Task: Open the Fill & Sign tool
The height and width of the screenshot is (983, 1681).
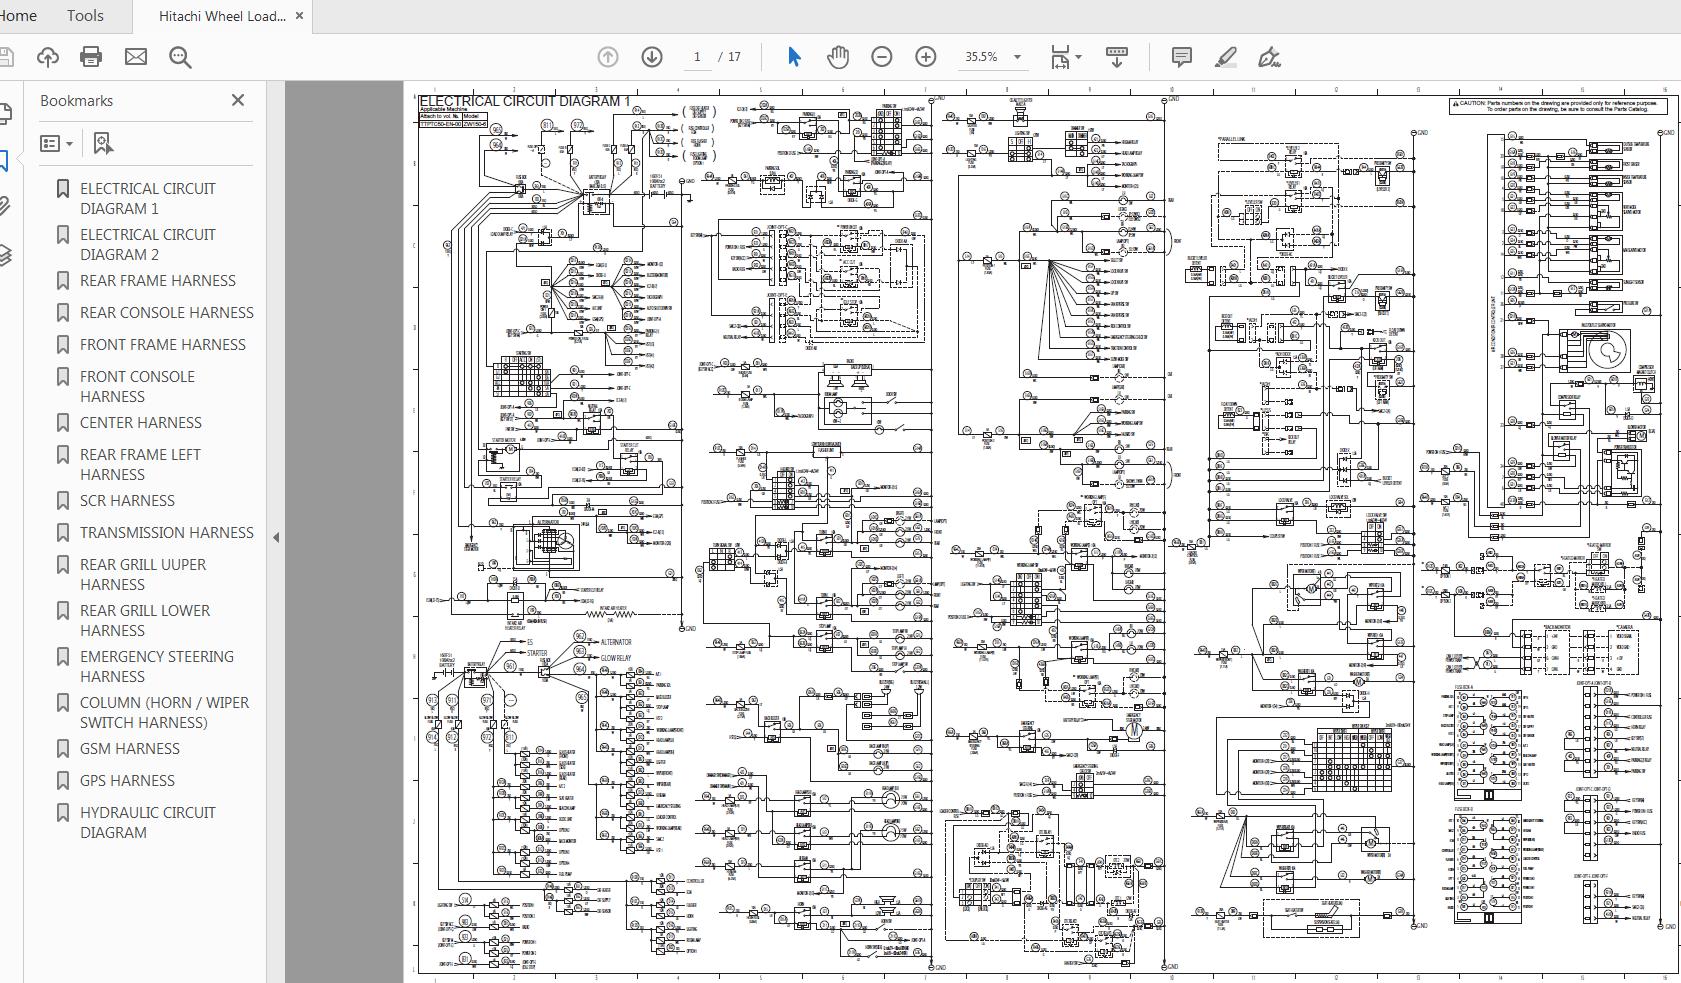Action: coord(1268,57)
